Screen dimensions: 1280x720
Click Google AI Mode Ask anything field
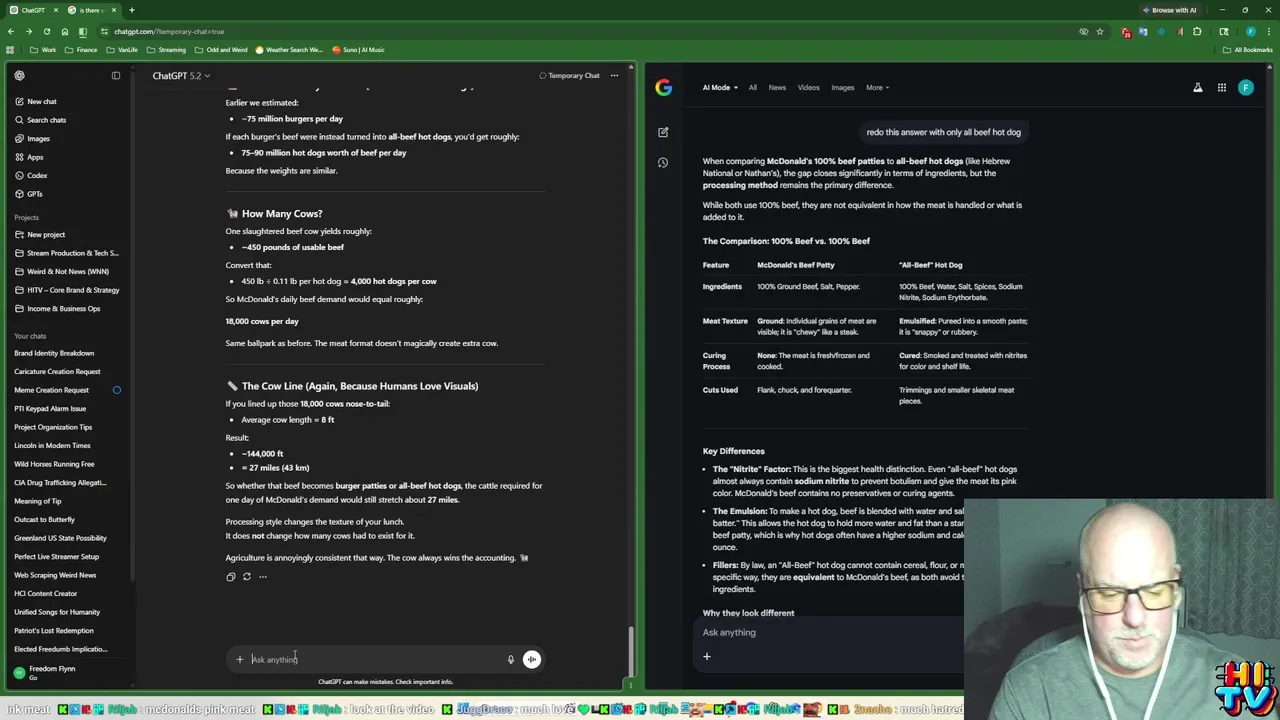pyautogui.click(x=830, y=632)
